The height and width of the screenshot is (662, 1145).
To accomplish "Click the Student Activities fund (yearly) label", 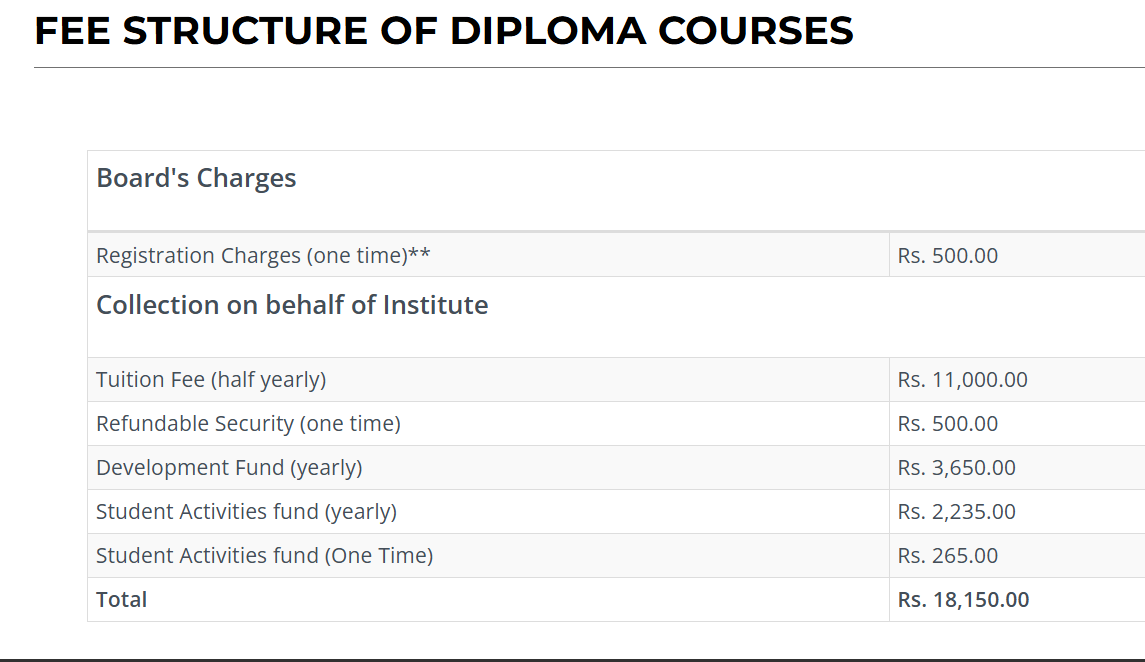I will point(246,512).
